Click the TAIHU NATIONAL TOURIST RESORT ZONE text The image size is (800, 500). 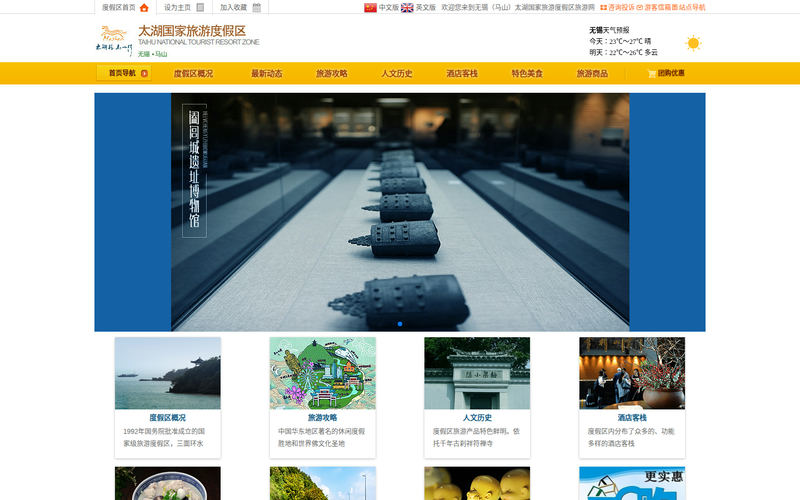click(x=199, y=42)
